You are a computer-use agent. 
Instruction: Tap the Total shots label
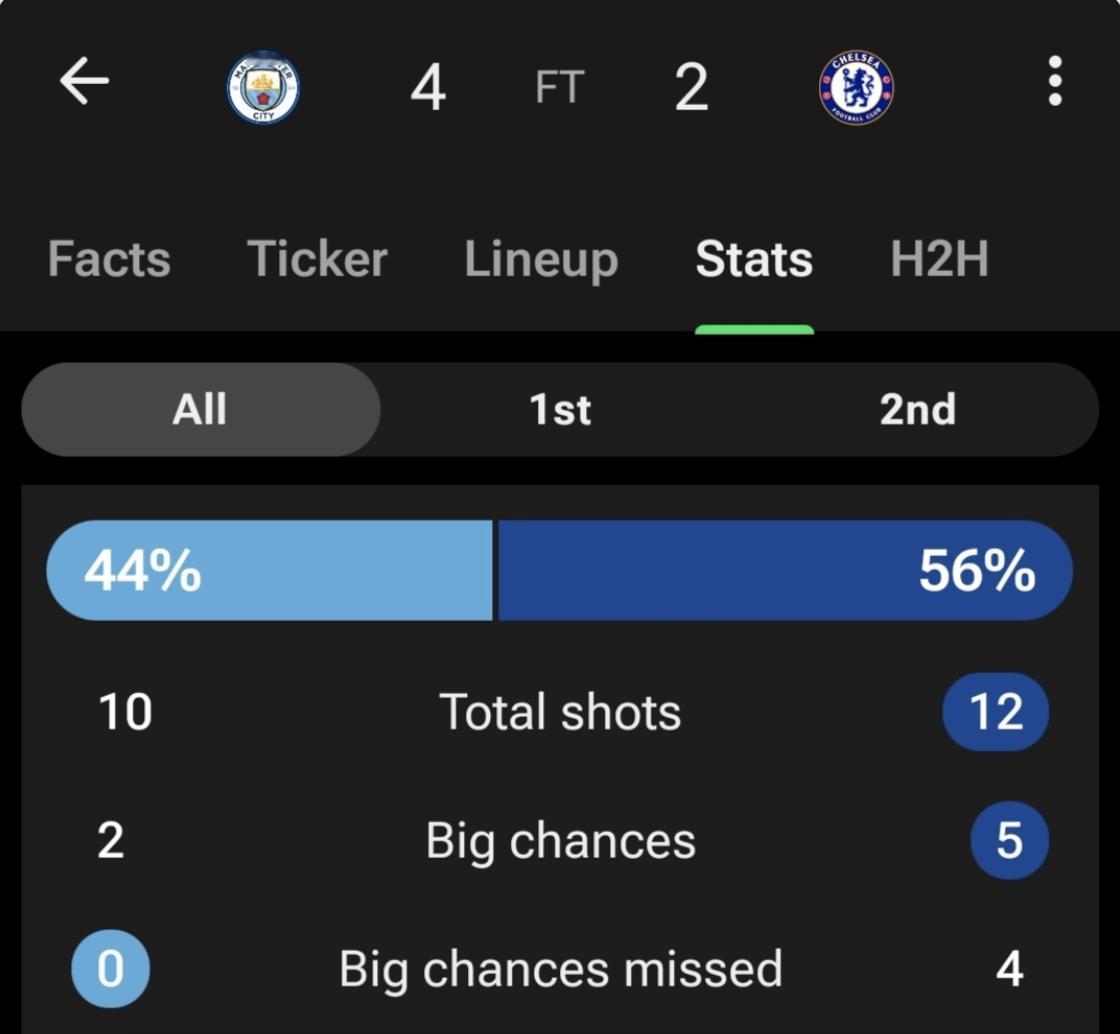point(560,712)
